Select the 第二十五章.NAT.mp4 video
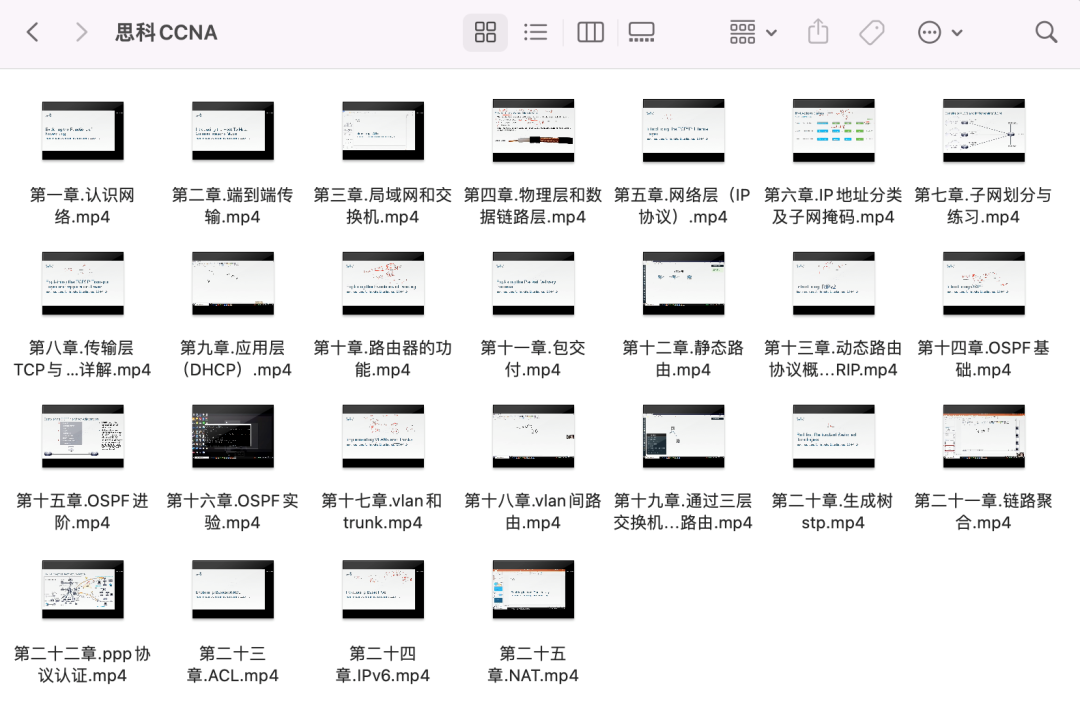1080x703 pixels. (x=533, y=590)
